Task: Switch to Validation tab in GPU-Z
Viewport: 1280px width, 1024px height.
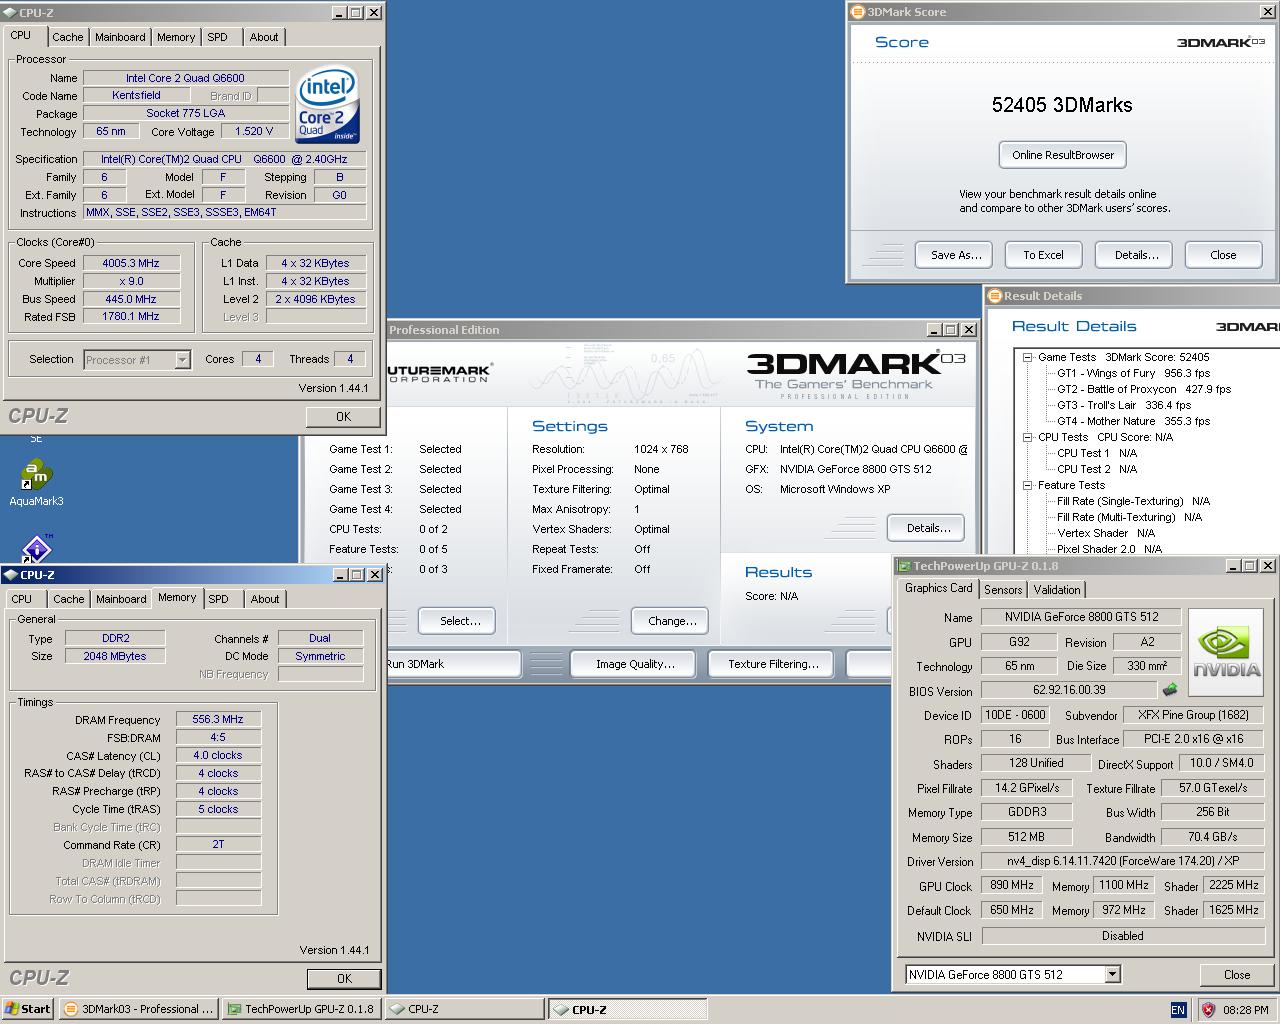Action: [x=1057, y=590]
